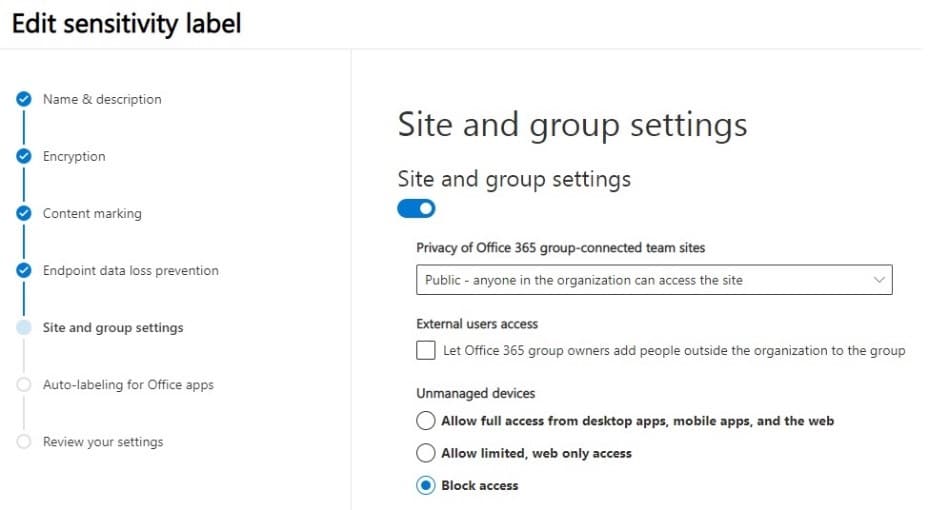Click the Site and group settings step circle
This screenshot has height=510, width=928.
(x=24, y=327)
